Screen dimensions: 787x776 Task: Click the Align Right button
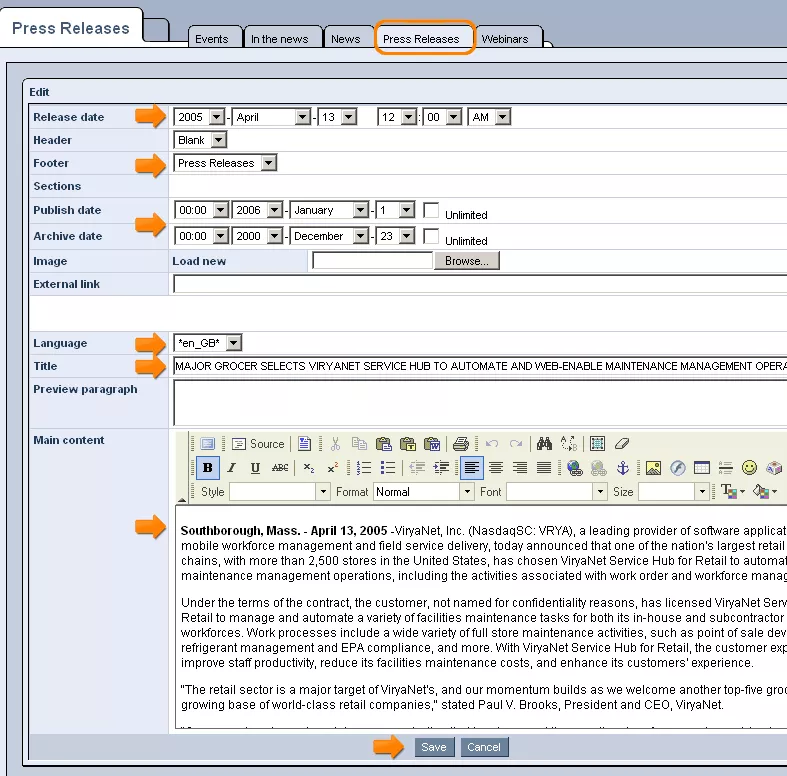coord(520,468)
